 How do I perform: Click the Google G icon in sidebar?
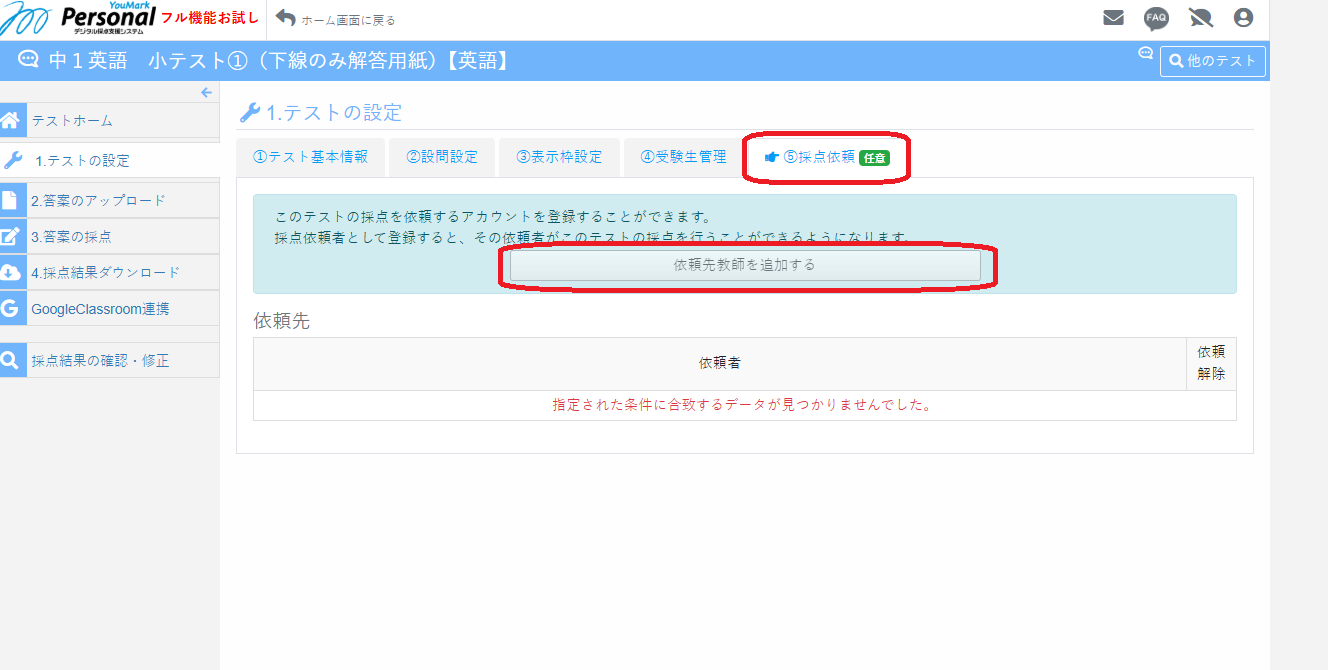click(x=11, y=309)
